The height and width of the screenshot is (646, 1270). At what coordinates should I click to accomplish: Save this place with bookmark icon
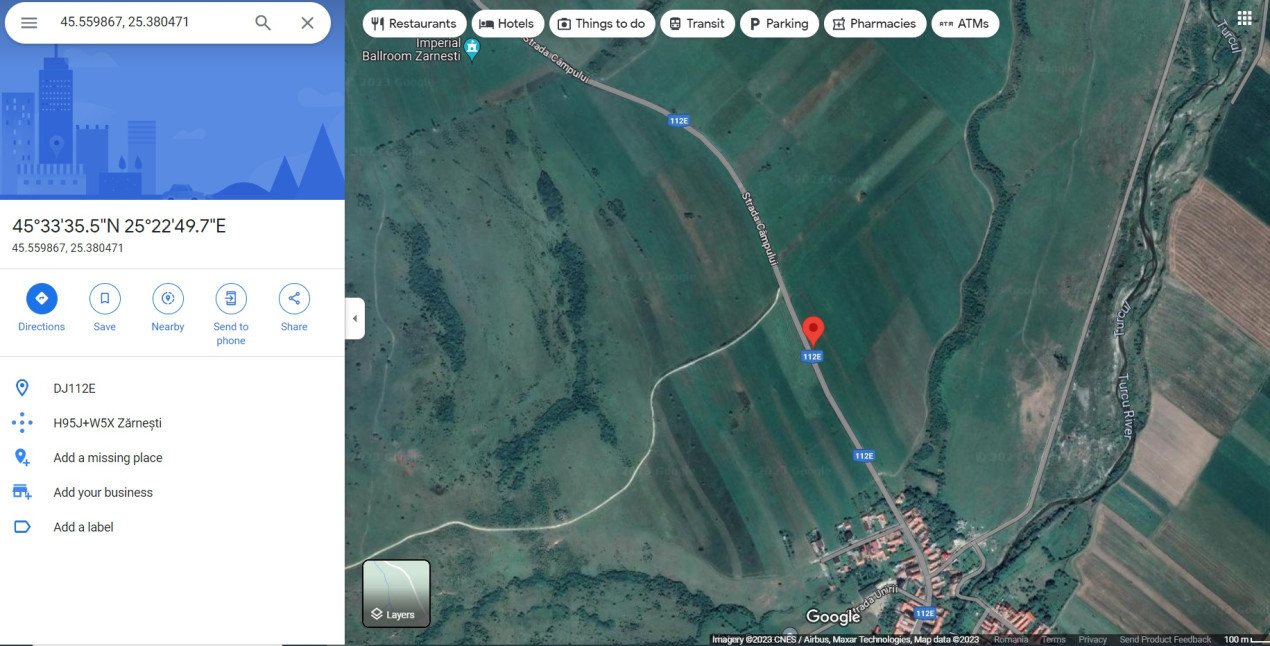(104, 308)
